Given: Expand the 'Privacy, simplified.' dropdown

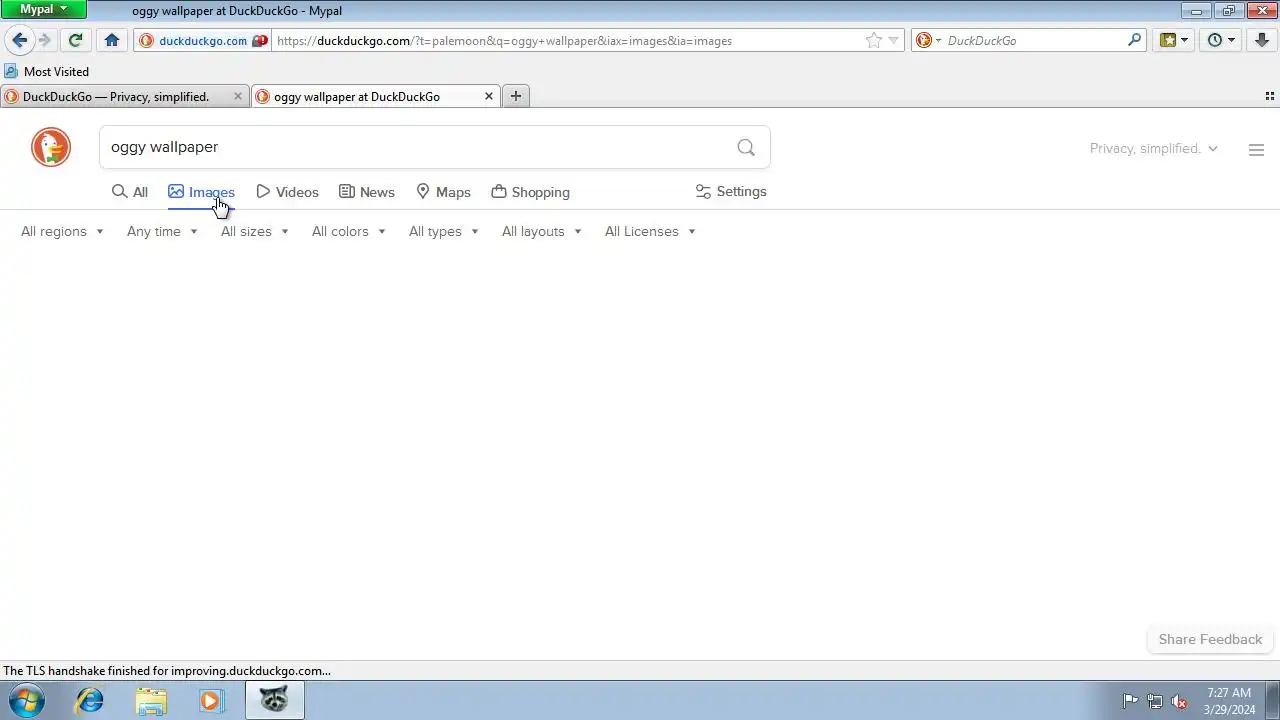Looking at the screenshot, I should click(1154, 148).
